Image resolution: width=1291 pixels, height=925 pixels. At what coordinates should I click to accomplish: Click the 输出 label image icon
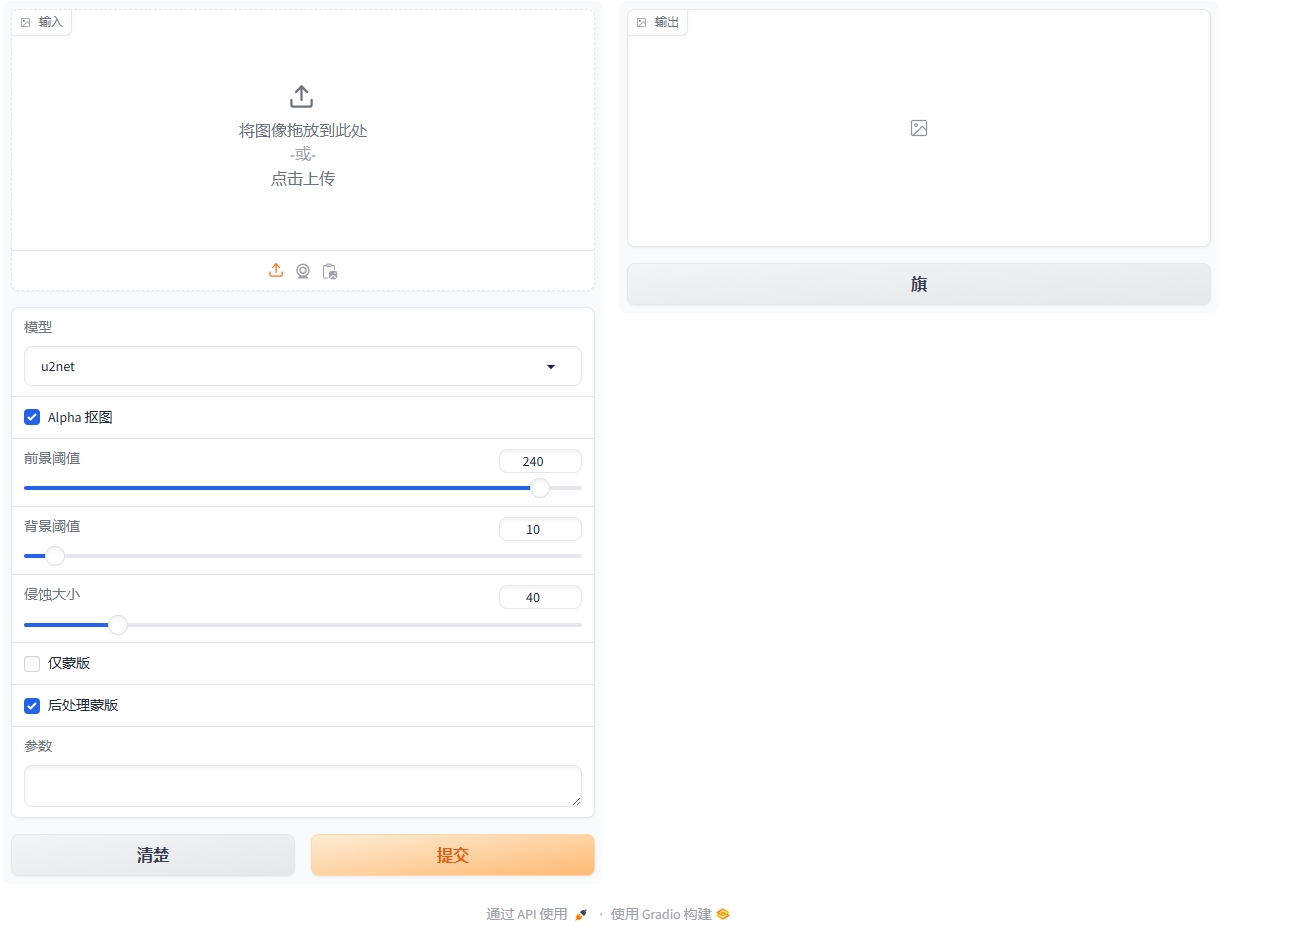click(x=642, y=22)
